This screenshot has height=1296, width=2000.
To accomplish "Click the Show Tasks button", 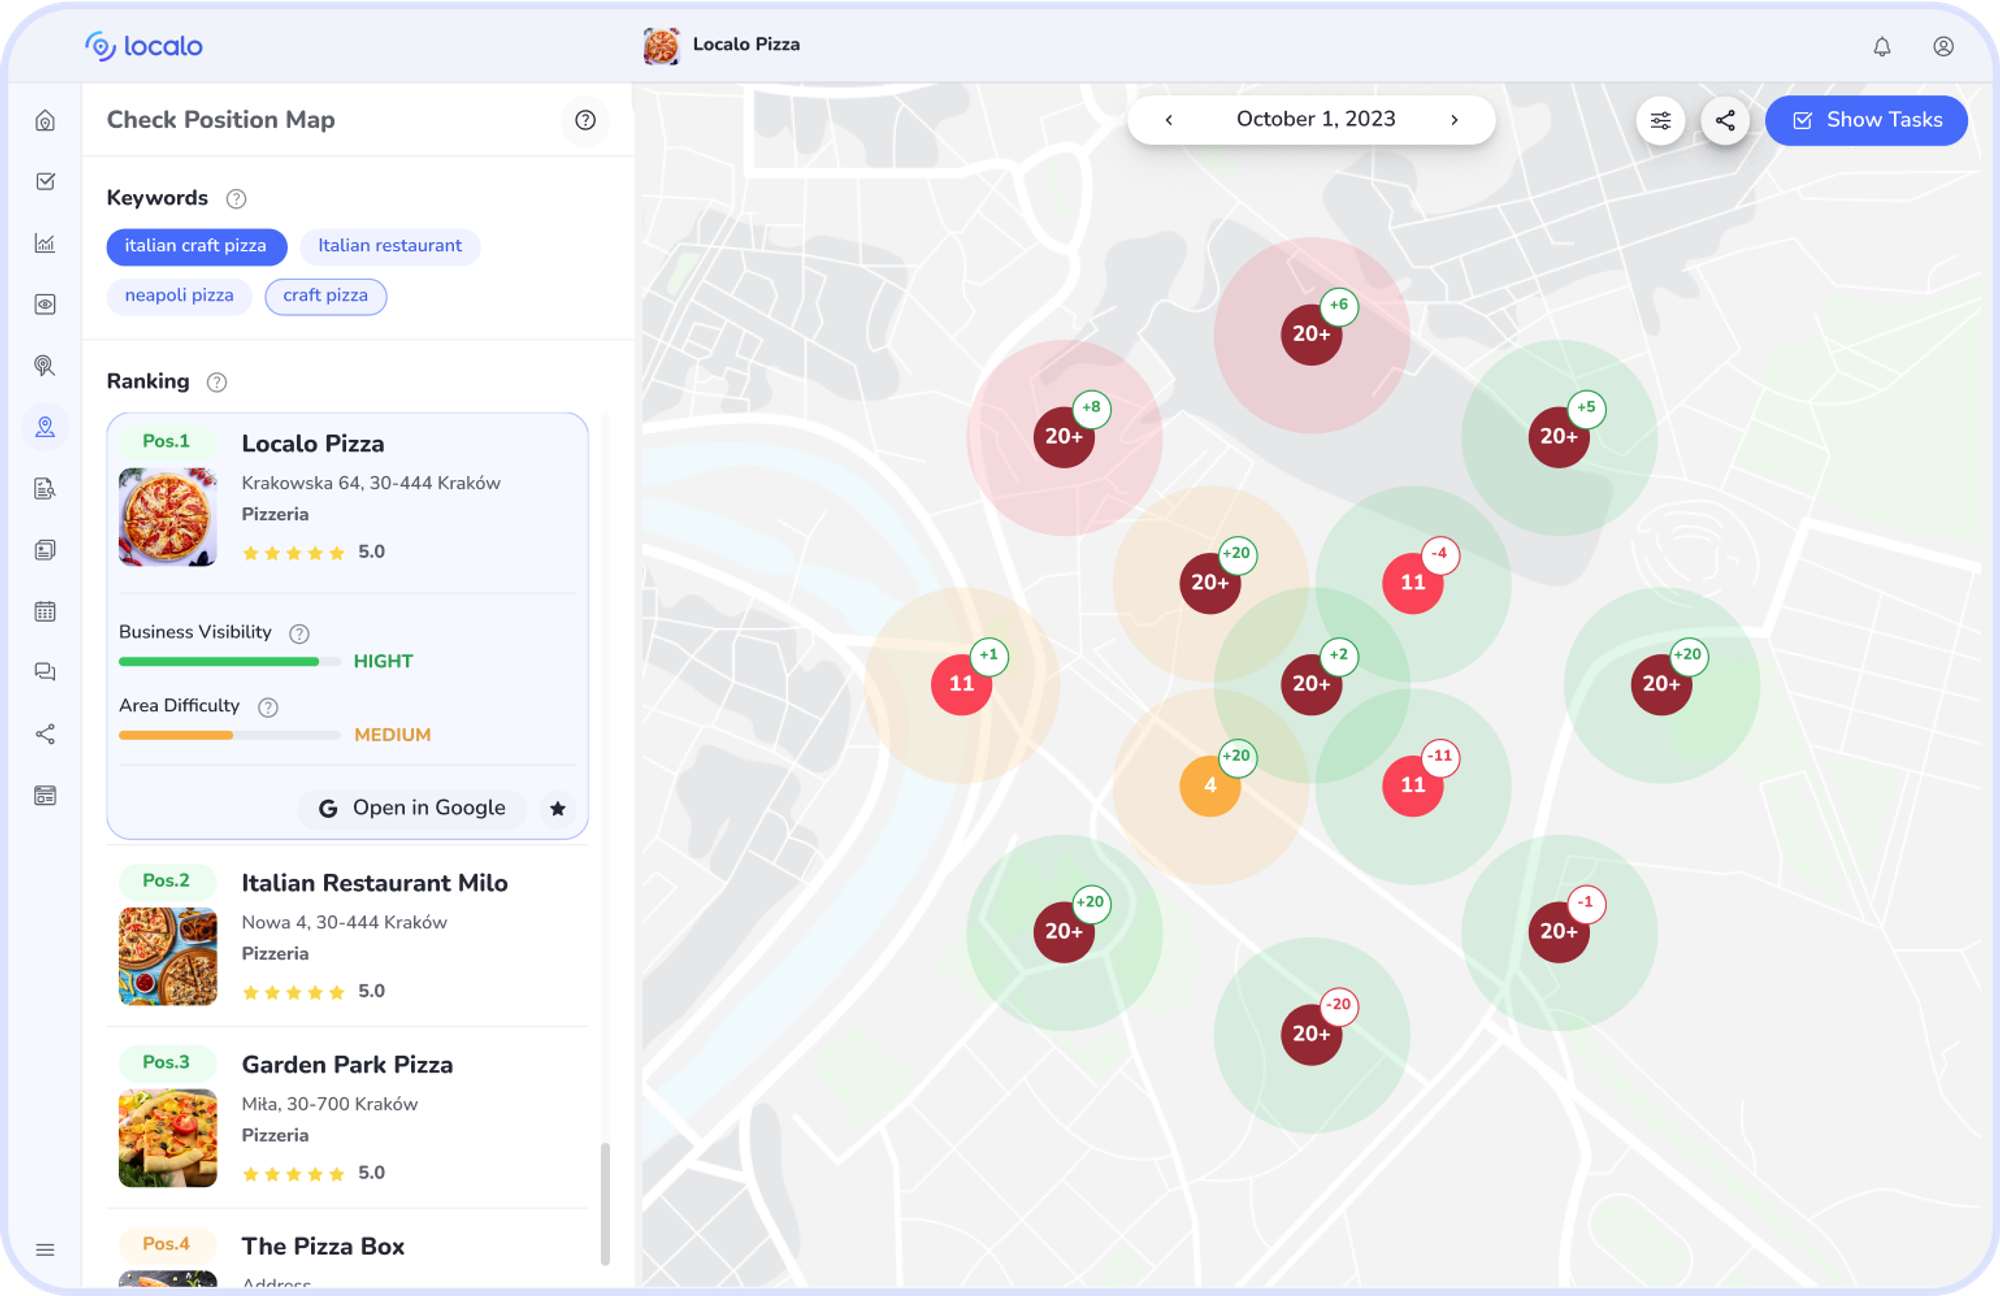I will (x=1866, y=121).
